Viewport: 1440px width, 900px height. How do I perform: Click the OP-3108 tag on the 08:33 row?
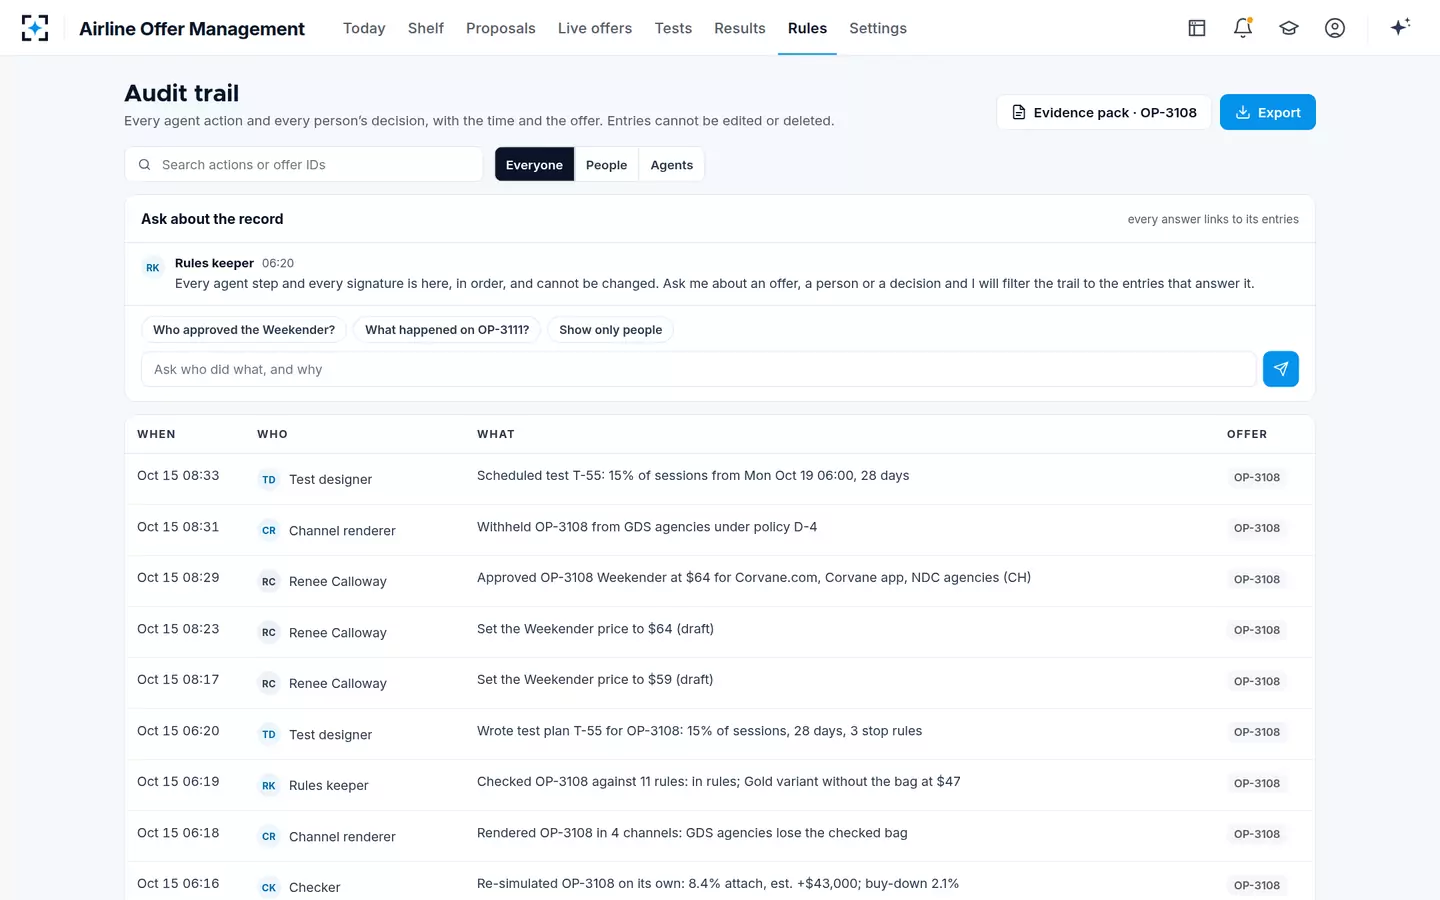click(x=1257, y=478)
